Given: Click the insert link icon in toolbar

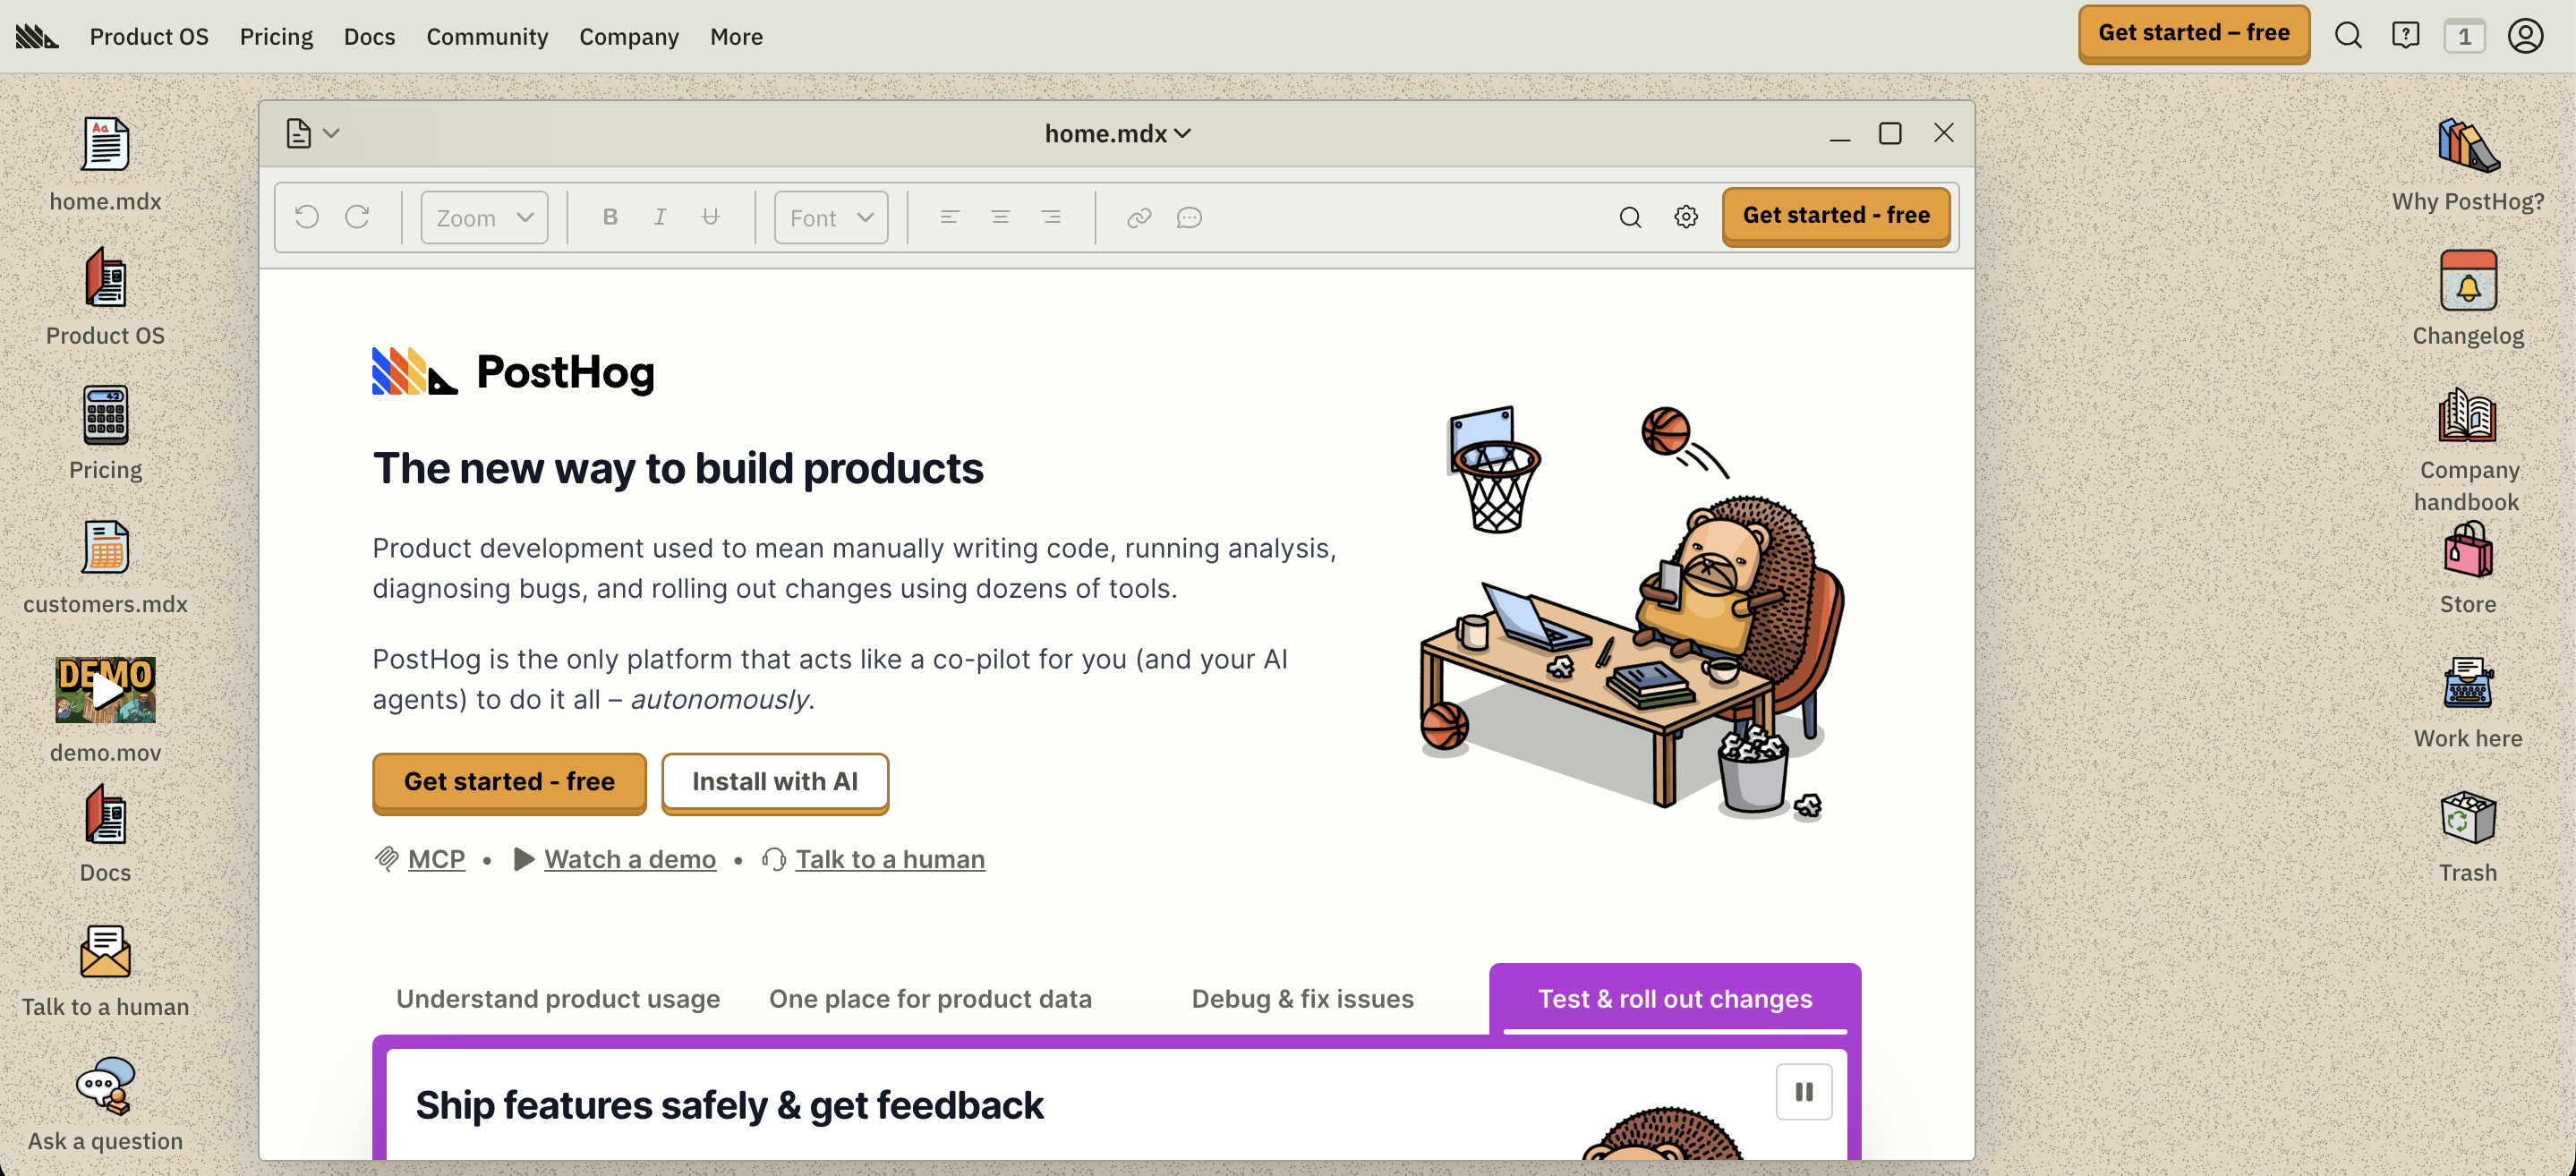Looking at the screenshot, I should pyautogui.click(x=1139, y=217).
